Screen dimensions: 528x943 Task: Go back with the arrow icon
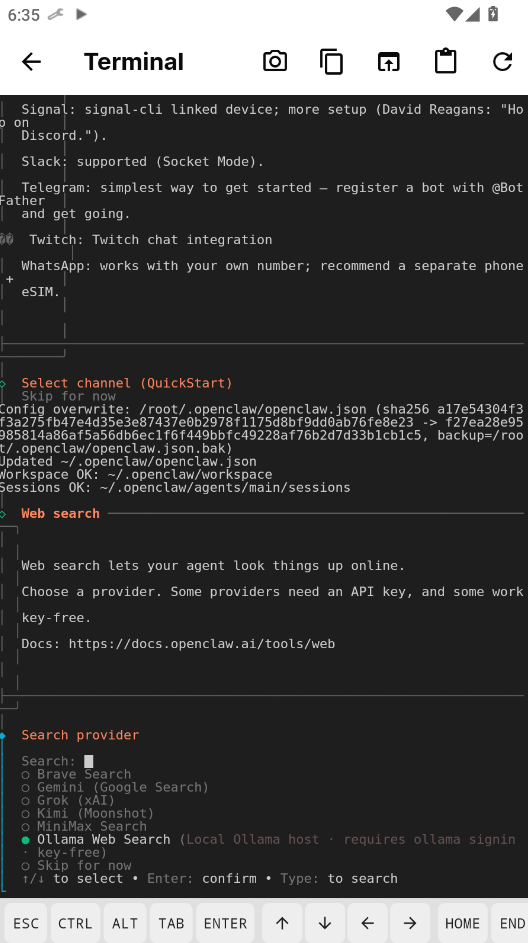click(x=31, y=61)
